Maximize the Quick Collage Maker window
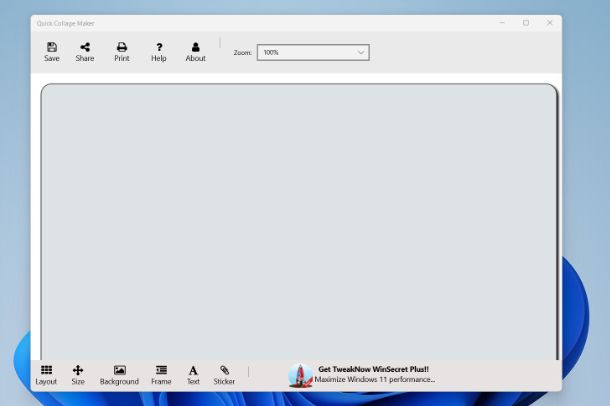This screenshot has height=406, width=610. [x=526, y=23]
